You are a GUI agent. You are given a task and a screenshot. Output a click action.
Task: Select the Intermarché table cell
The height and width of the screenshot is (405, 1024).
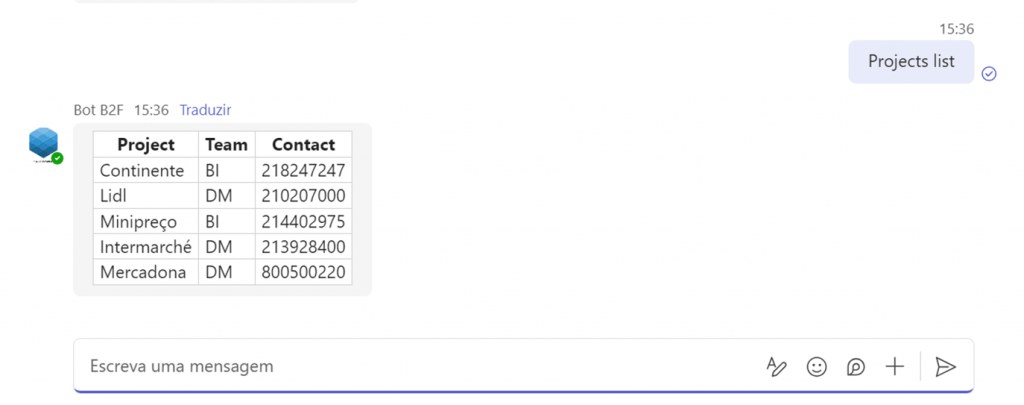pyautogui.click(x=146, y=247)
